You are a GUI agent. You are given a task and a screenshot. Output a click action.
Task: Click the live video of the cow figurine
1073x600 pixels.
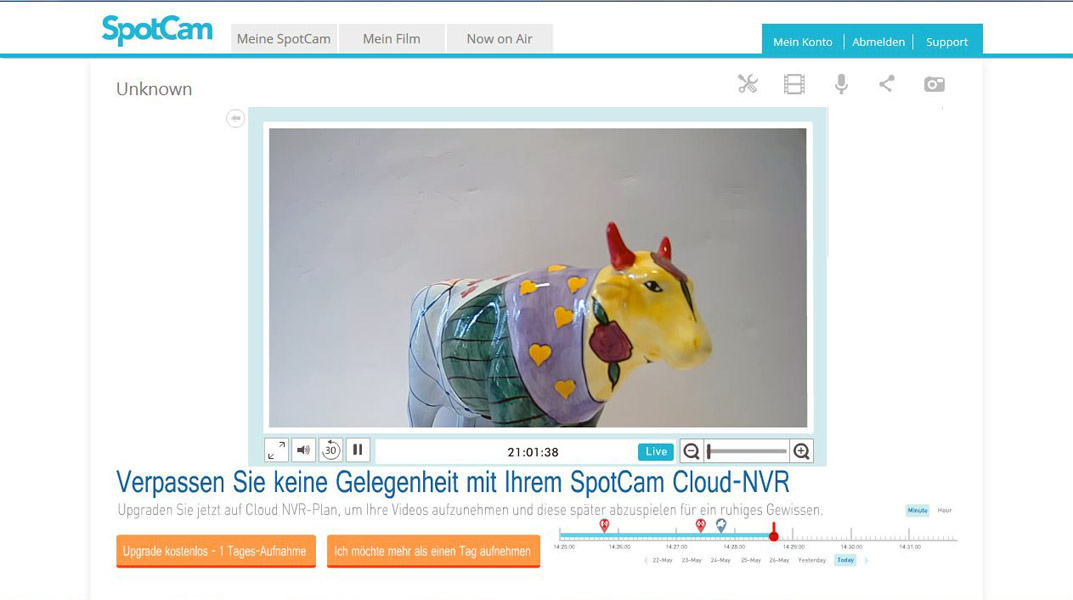coord(538,278)
